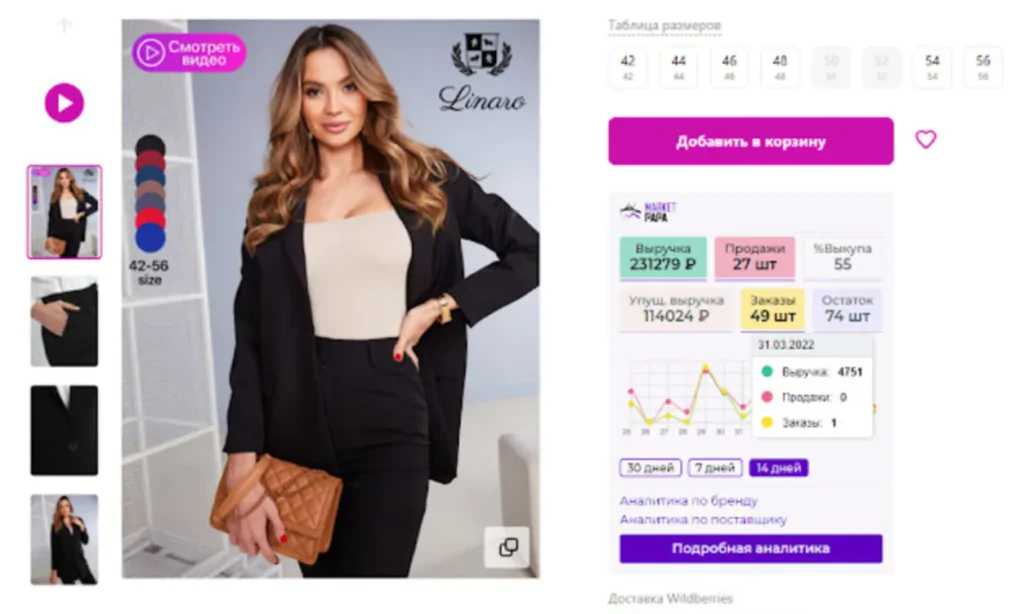Click the up arrow above thumbnails
1024x614 pixels.
point(64,25)
